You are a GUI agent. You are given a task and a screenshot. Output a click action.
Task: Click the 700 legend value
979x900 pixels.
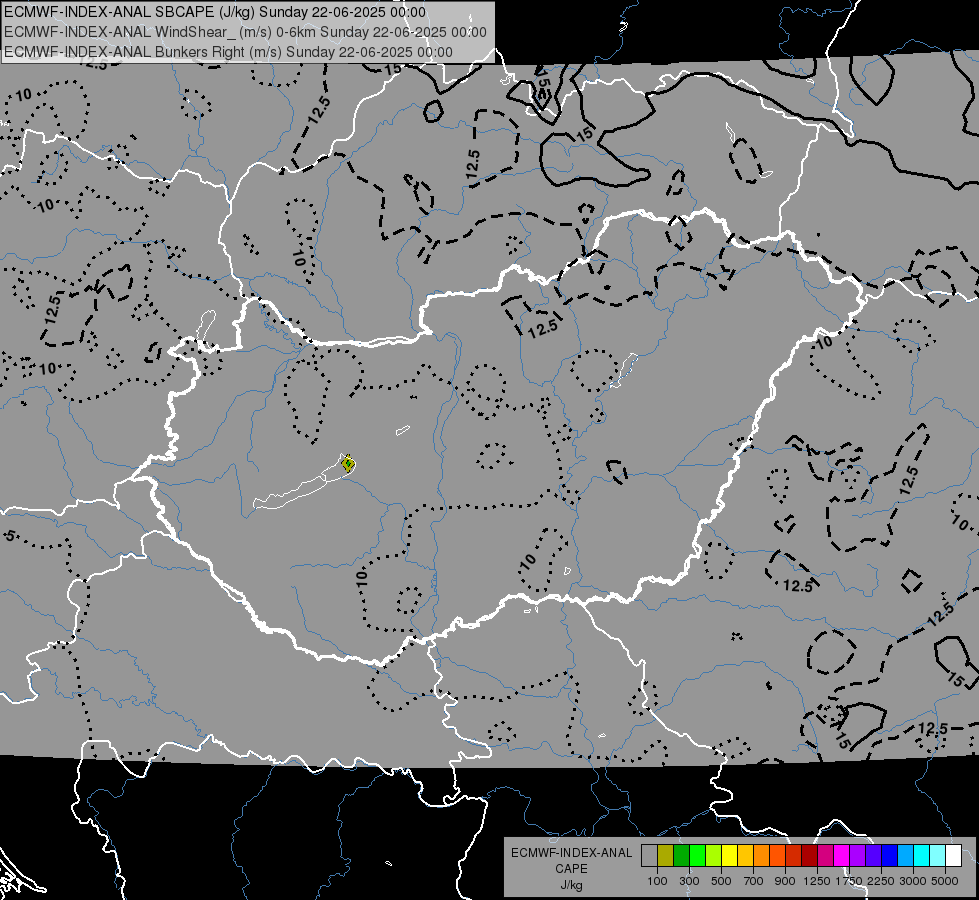[754, 881]
